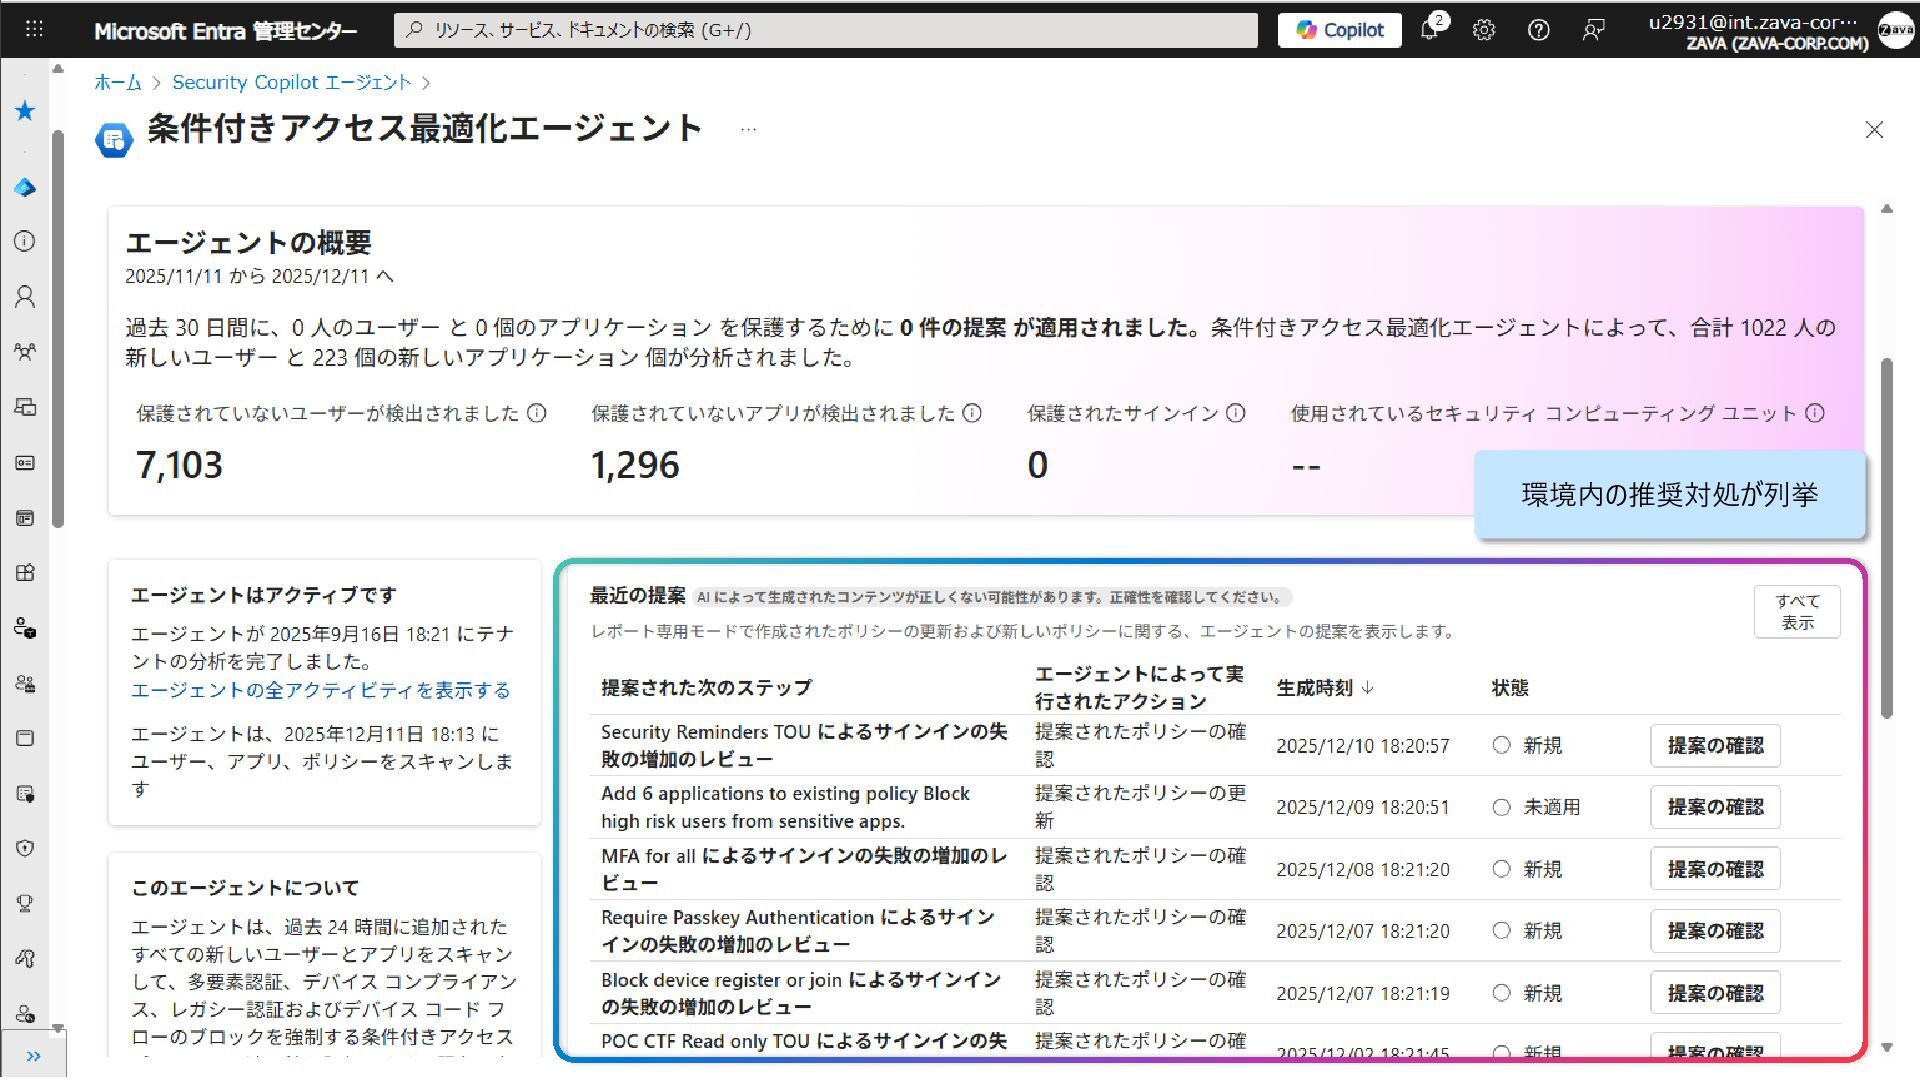Open the Groups sidebar icon
1920x1080 pixels.
[25, 352]
